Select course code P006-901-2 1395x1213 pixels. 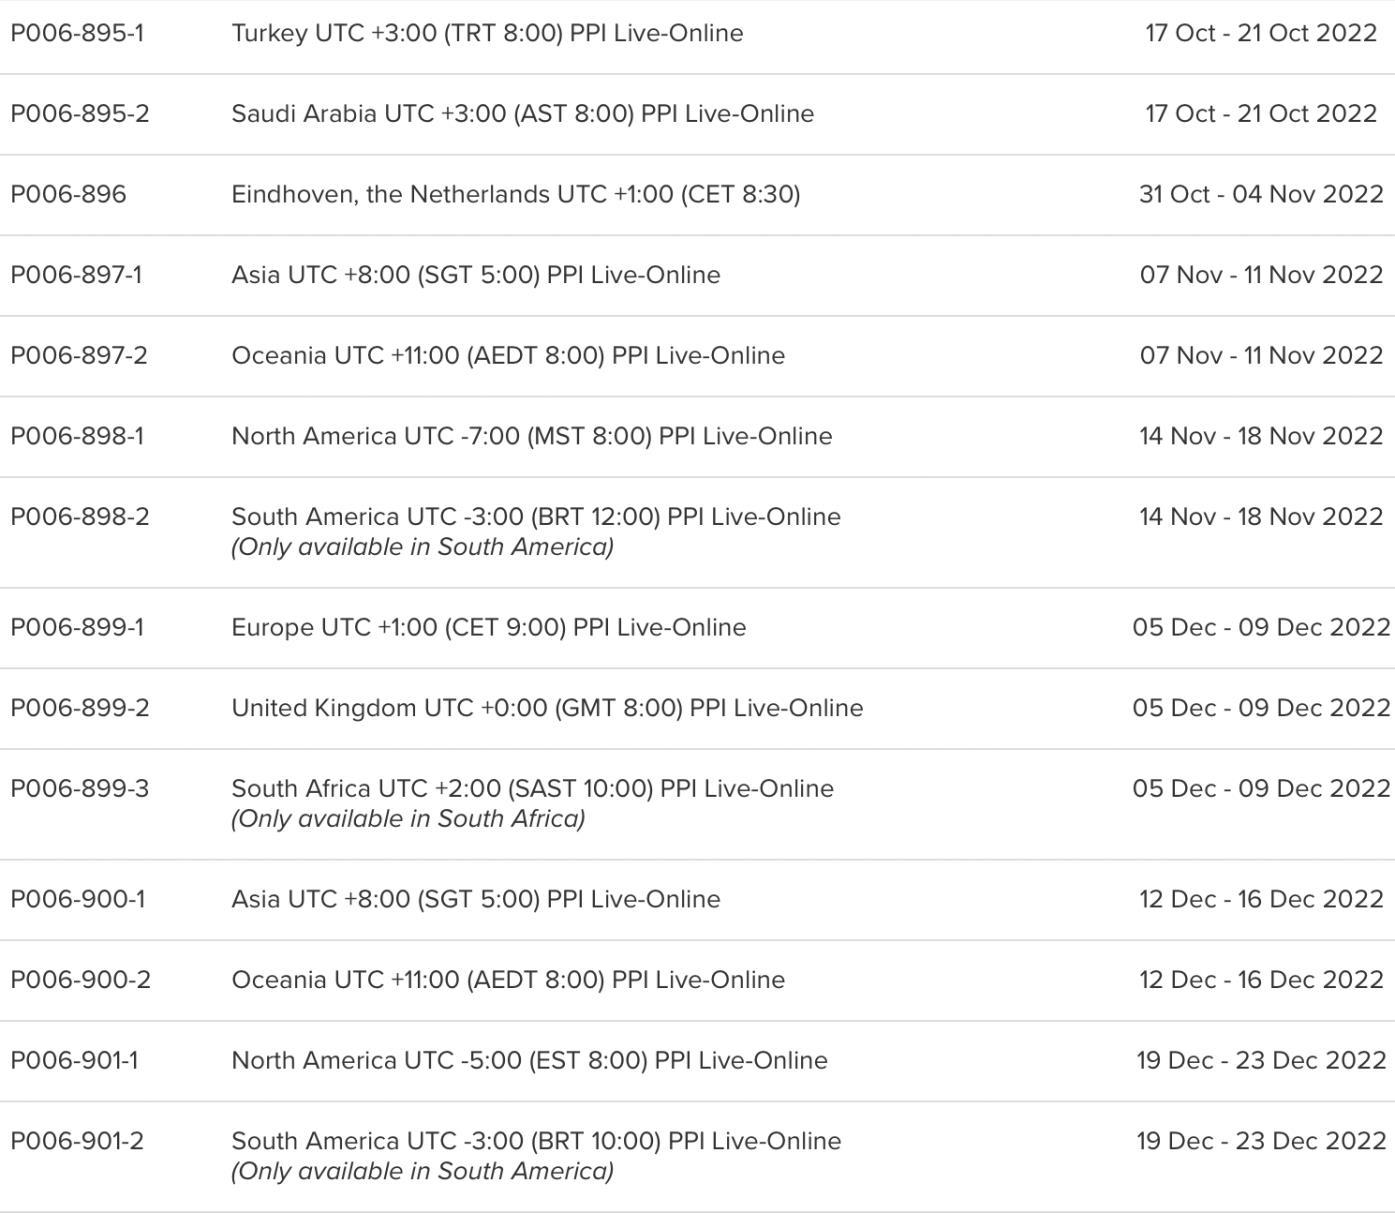pos(77,1141)
